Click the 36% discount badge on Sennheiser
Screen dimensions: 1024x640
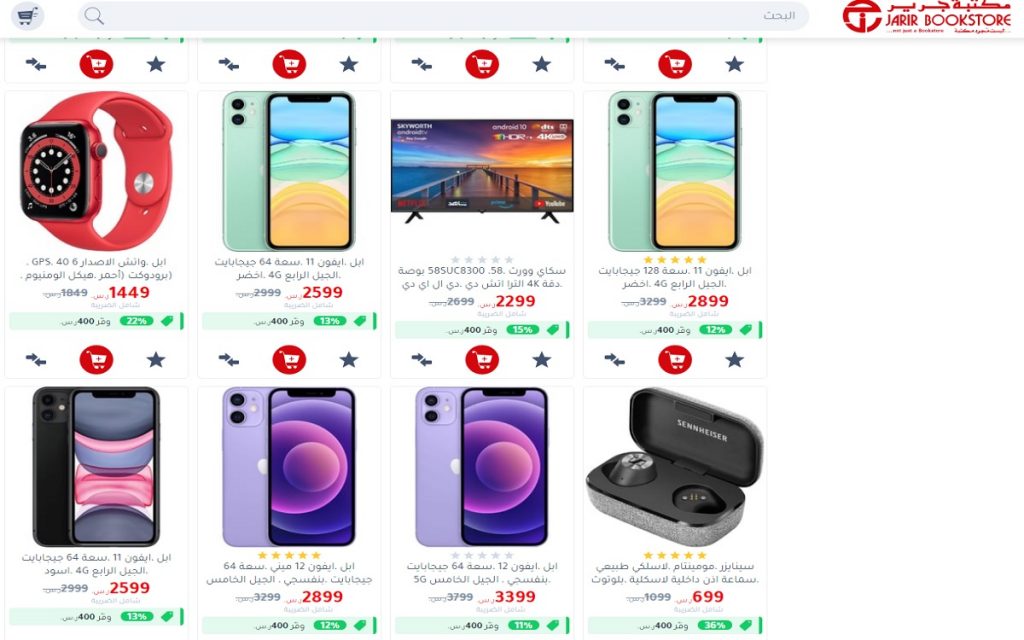pyautogui.click(x=715, y=625)
